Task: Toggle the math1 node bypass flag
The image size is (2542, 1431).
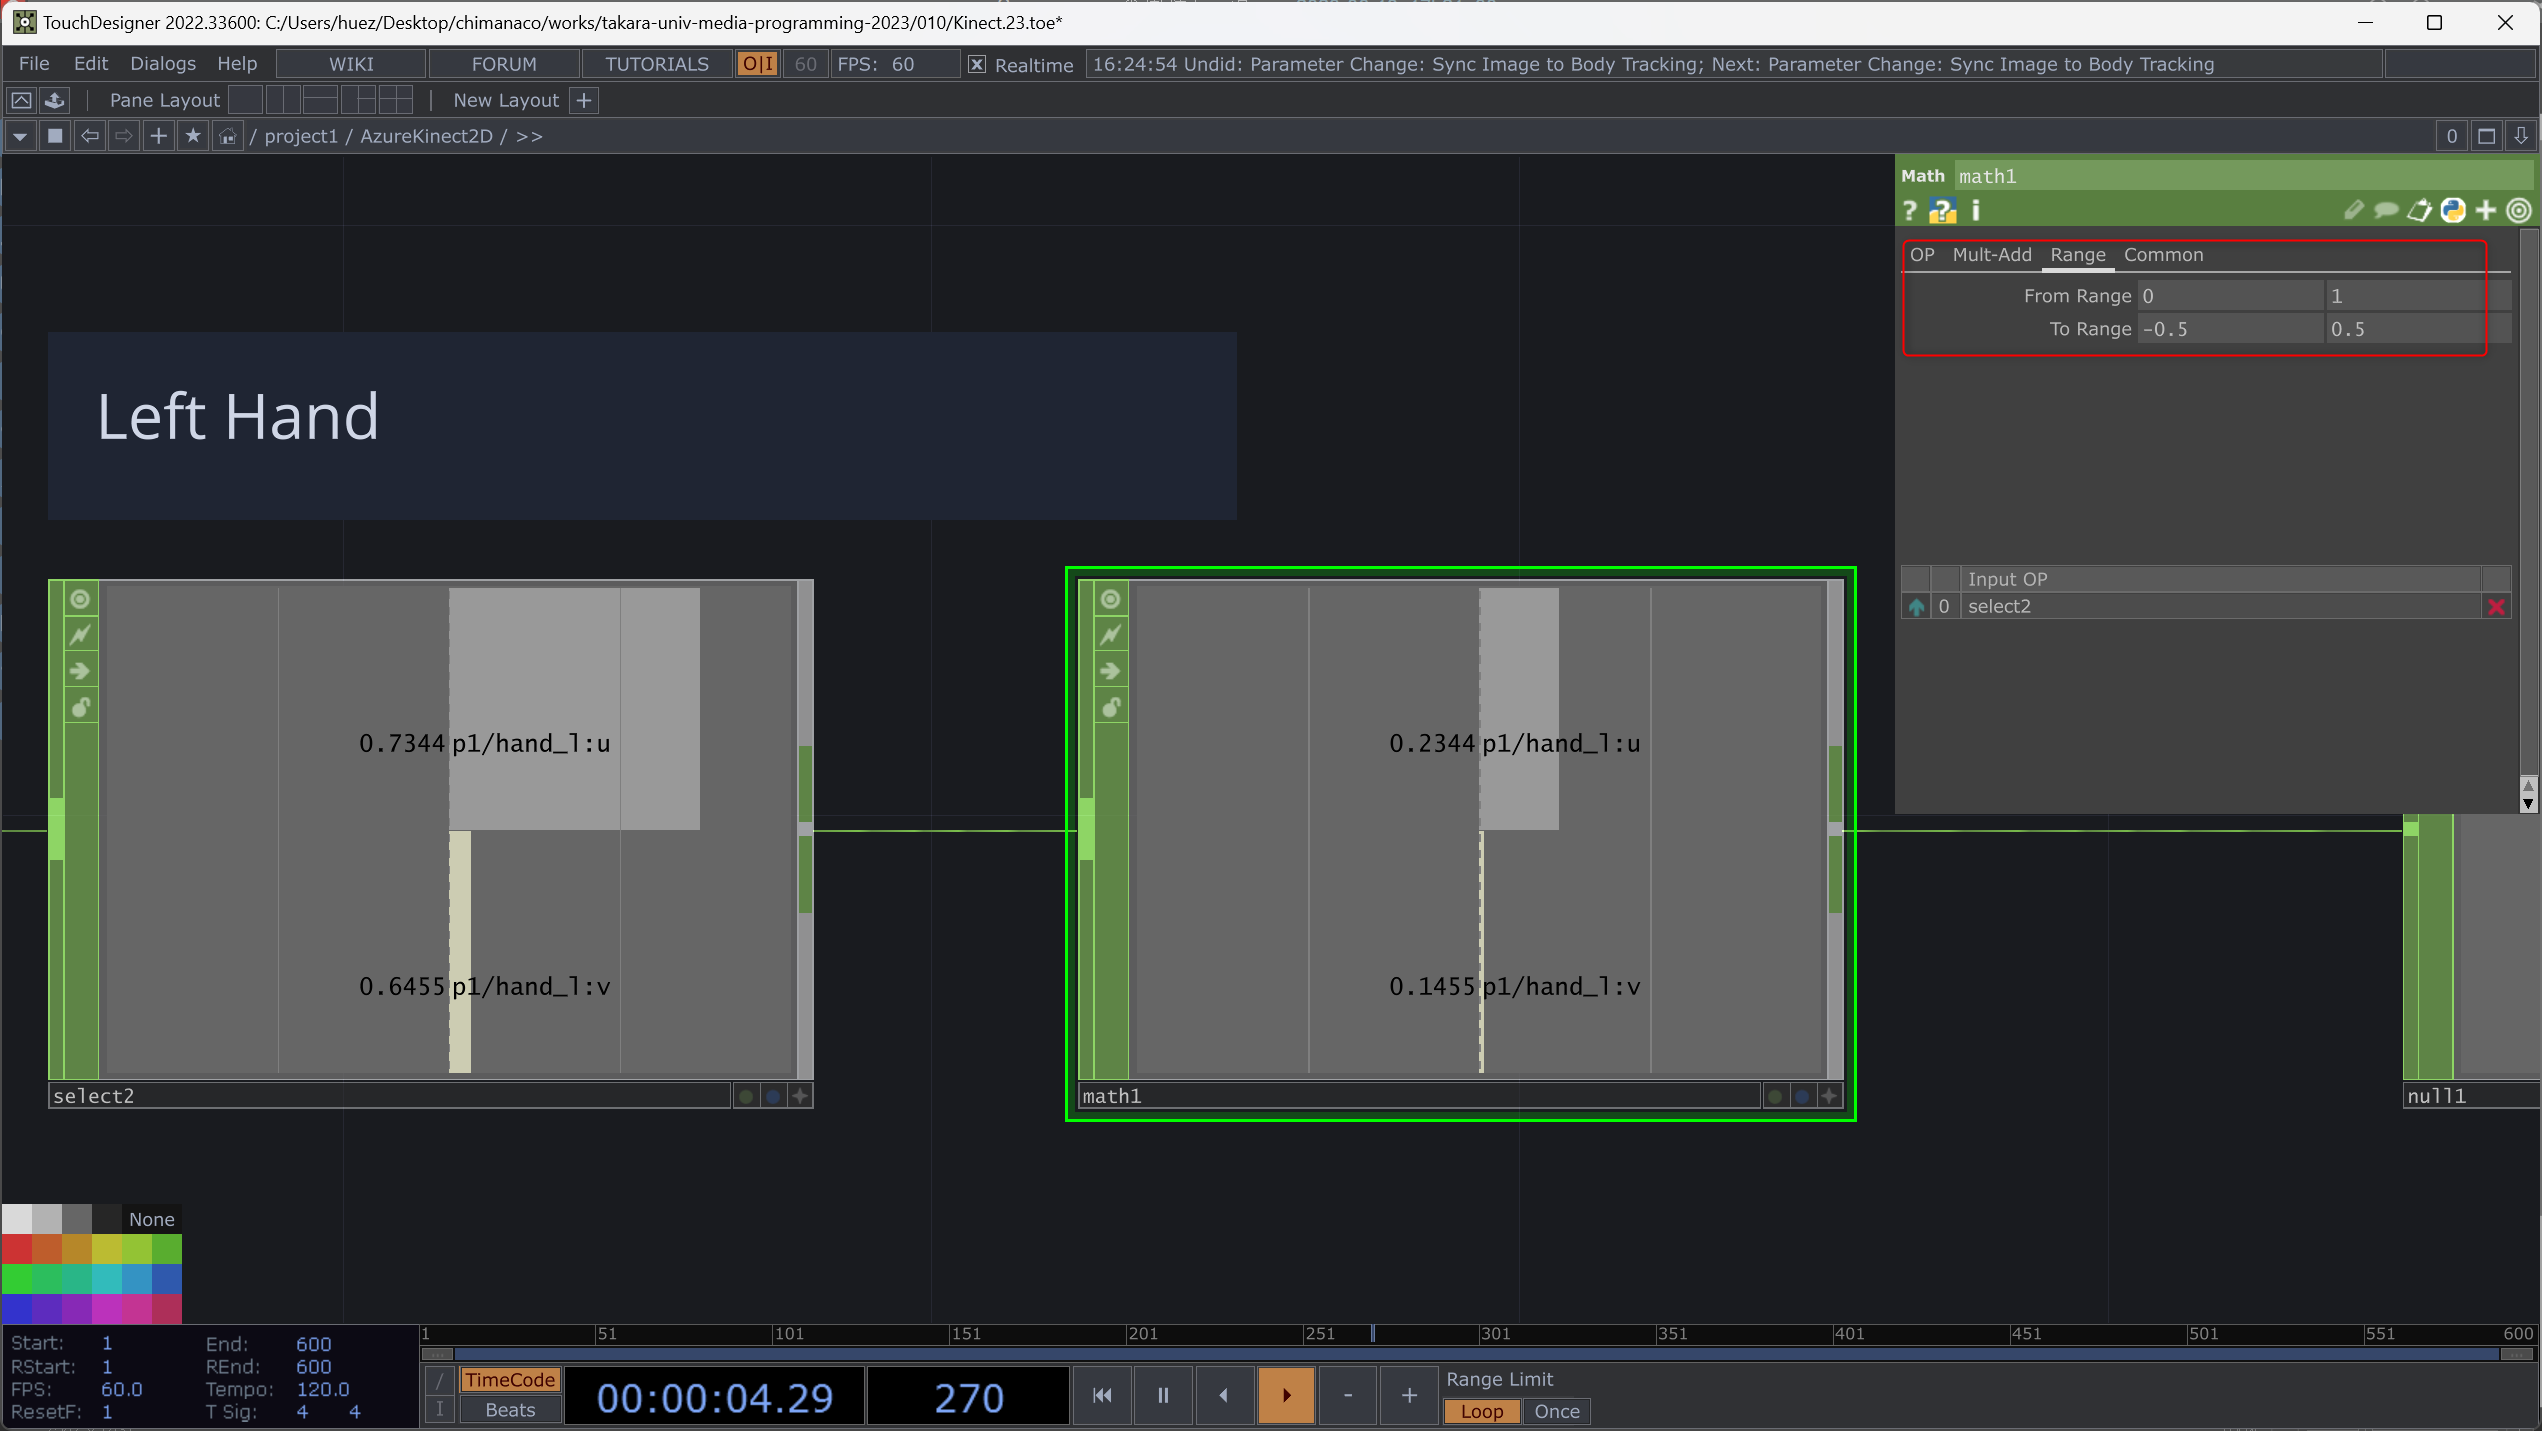Action: pos(1110,635)
